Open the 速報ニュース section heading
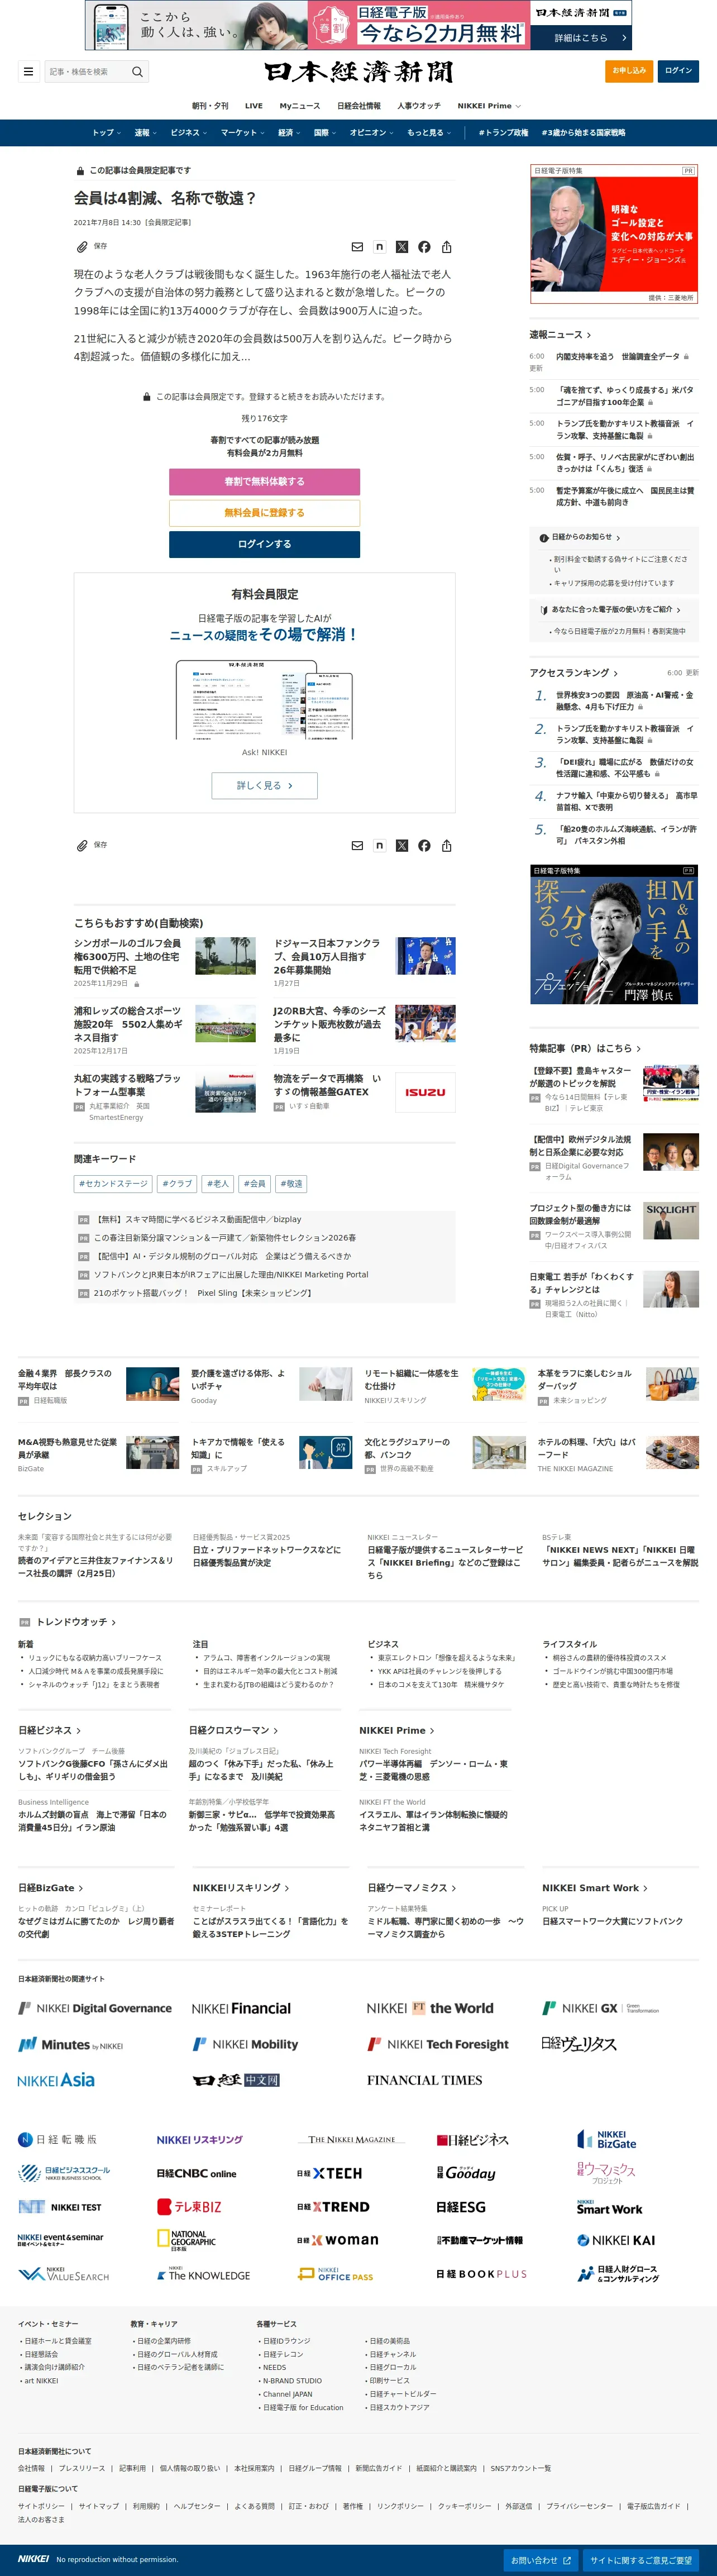This screenshot has width=717, height=2576. (x=560, y=335)
